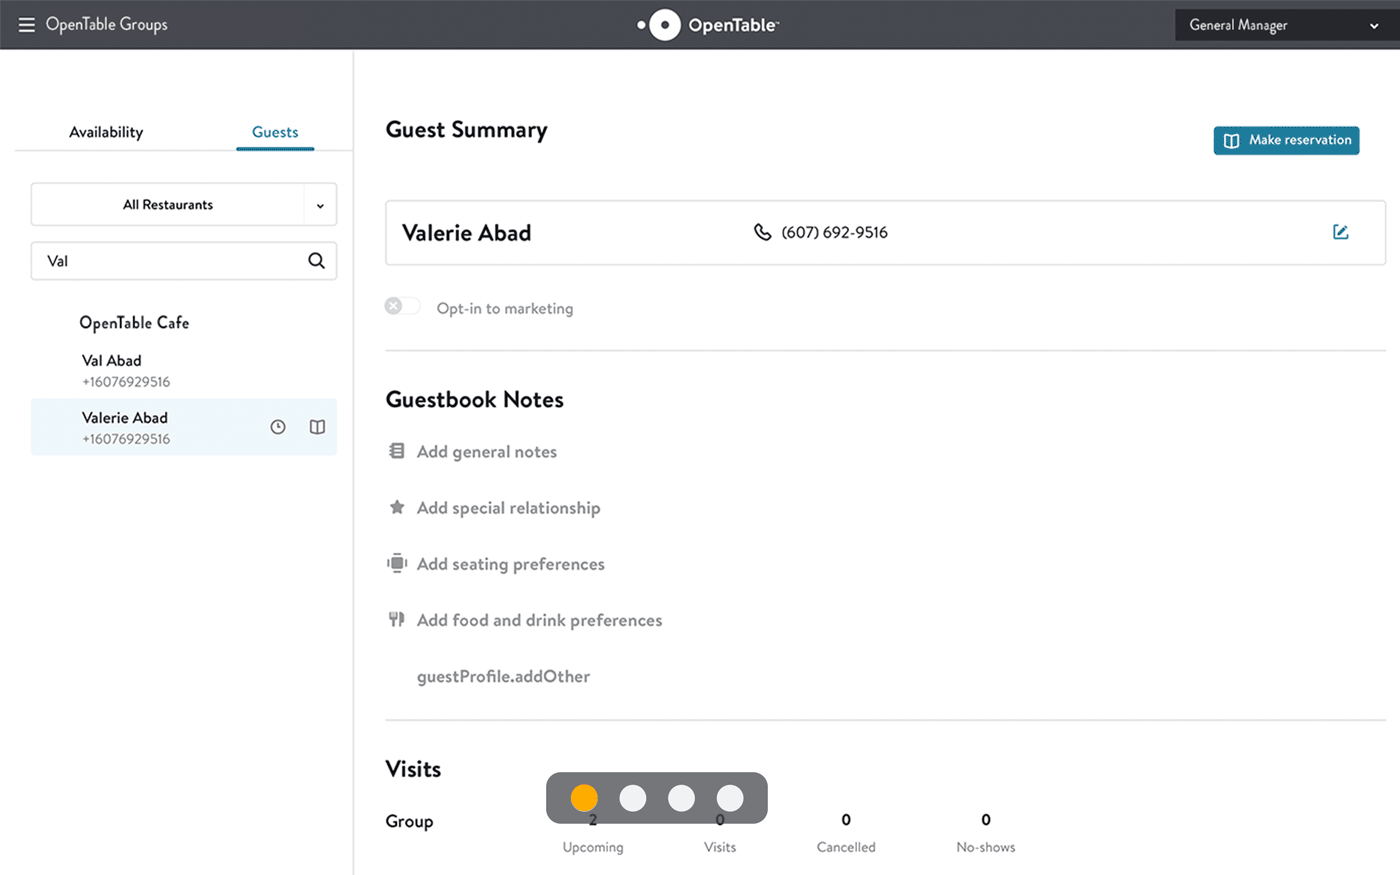Click the Make reservation button
1400x875 pixels.
coord(1286,140)
